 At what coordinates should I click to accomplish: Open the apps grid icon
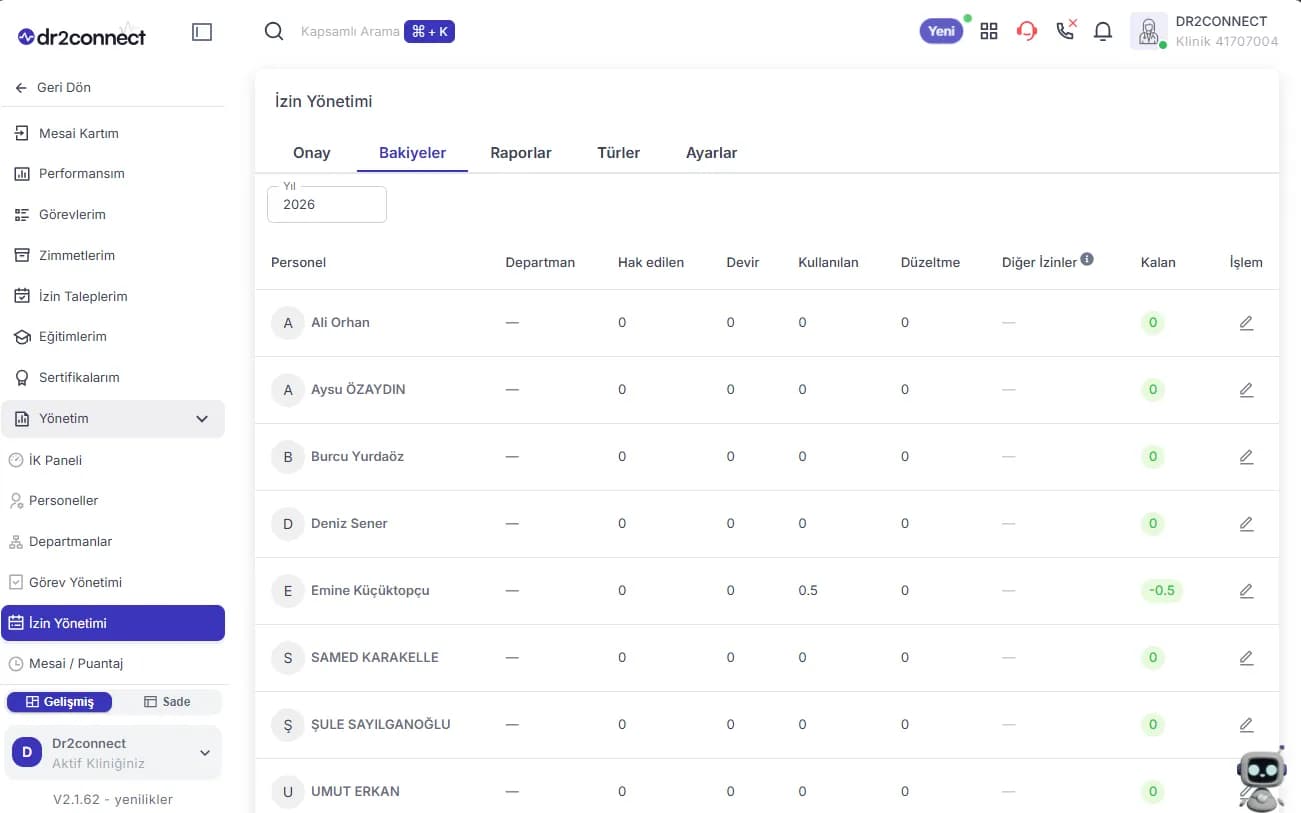[x=989, y=31]
